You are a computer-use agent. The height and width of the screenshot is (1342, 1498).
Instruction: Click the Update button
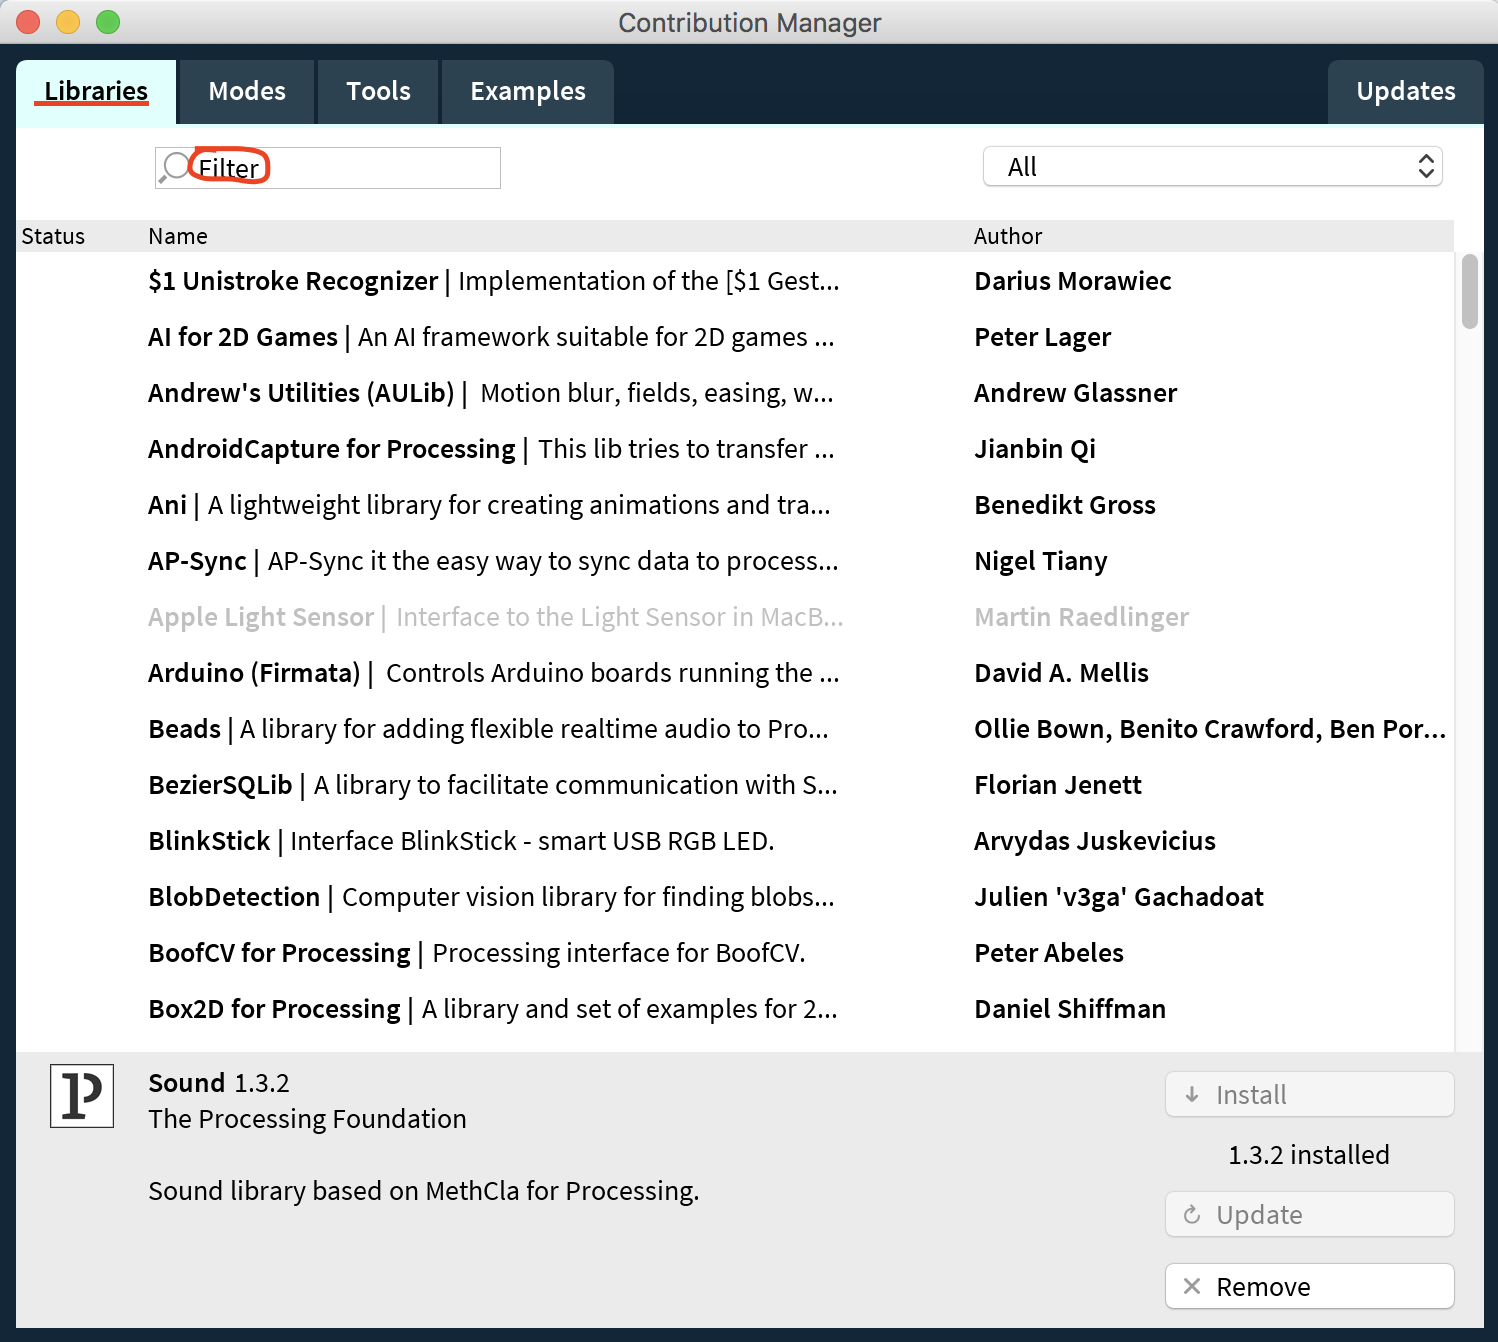(x=1310, y=1215)
